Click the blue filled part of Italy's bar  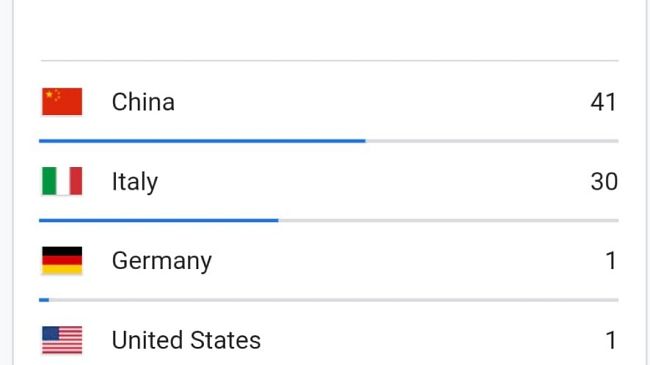(x=159, y=221)
